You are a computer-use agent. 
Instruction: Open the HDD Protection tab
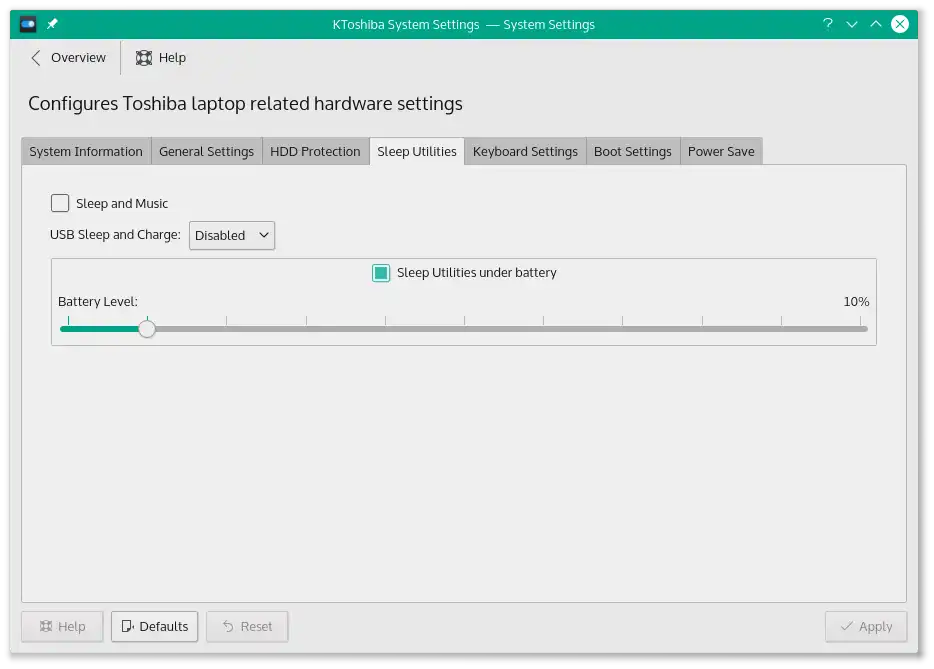click(x=315, y=151)
